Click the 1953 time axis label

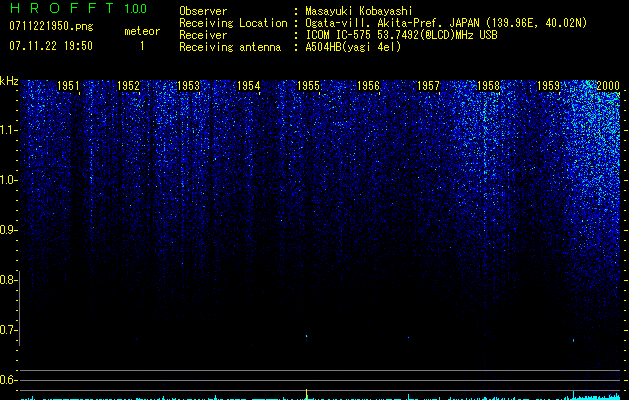(x=188, y=86)
